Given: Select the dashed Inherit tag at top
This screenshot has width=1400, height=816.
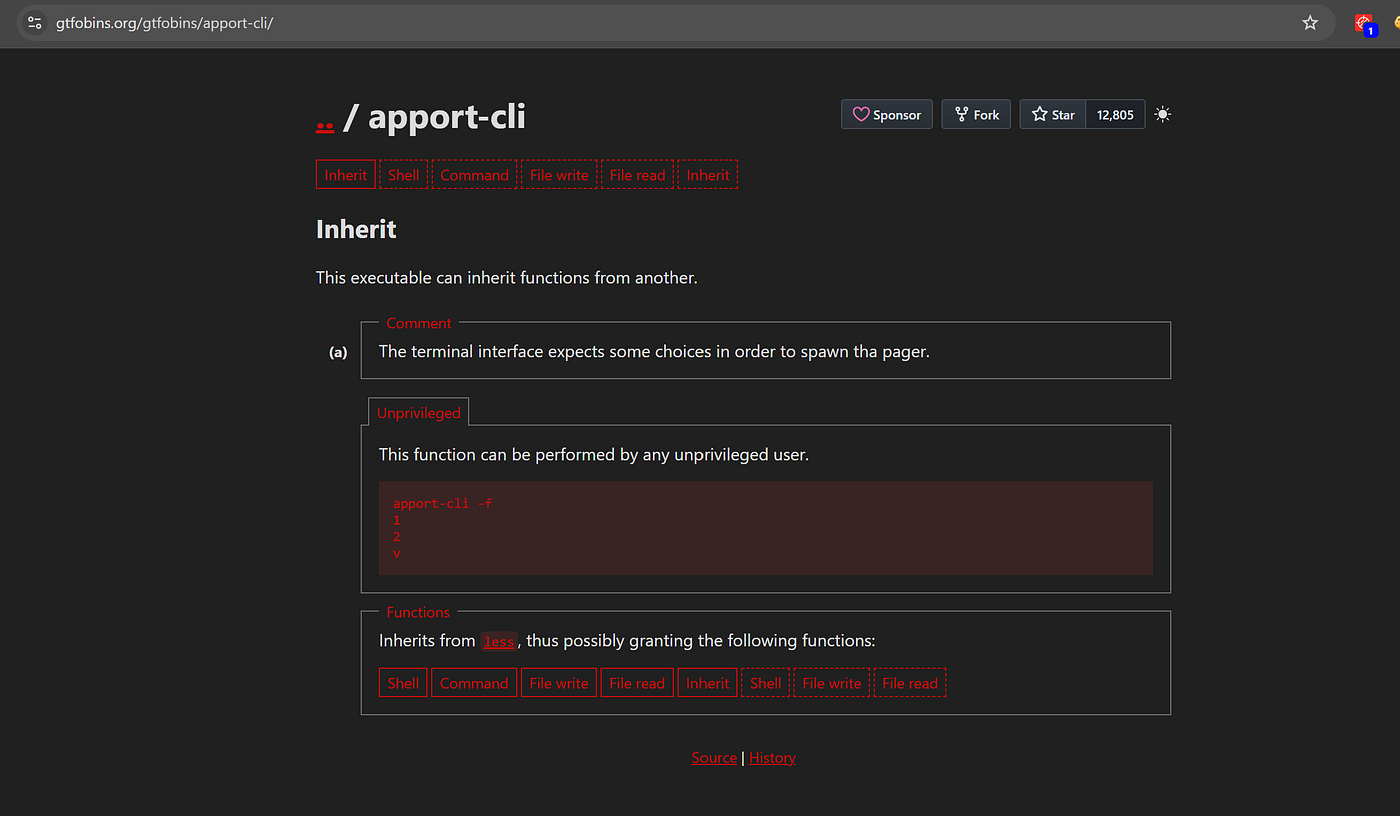Looking at the screenshot, I should (708, 175).
